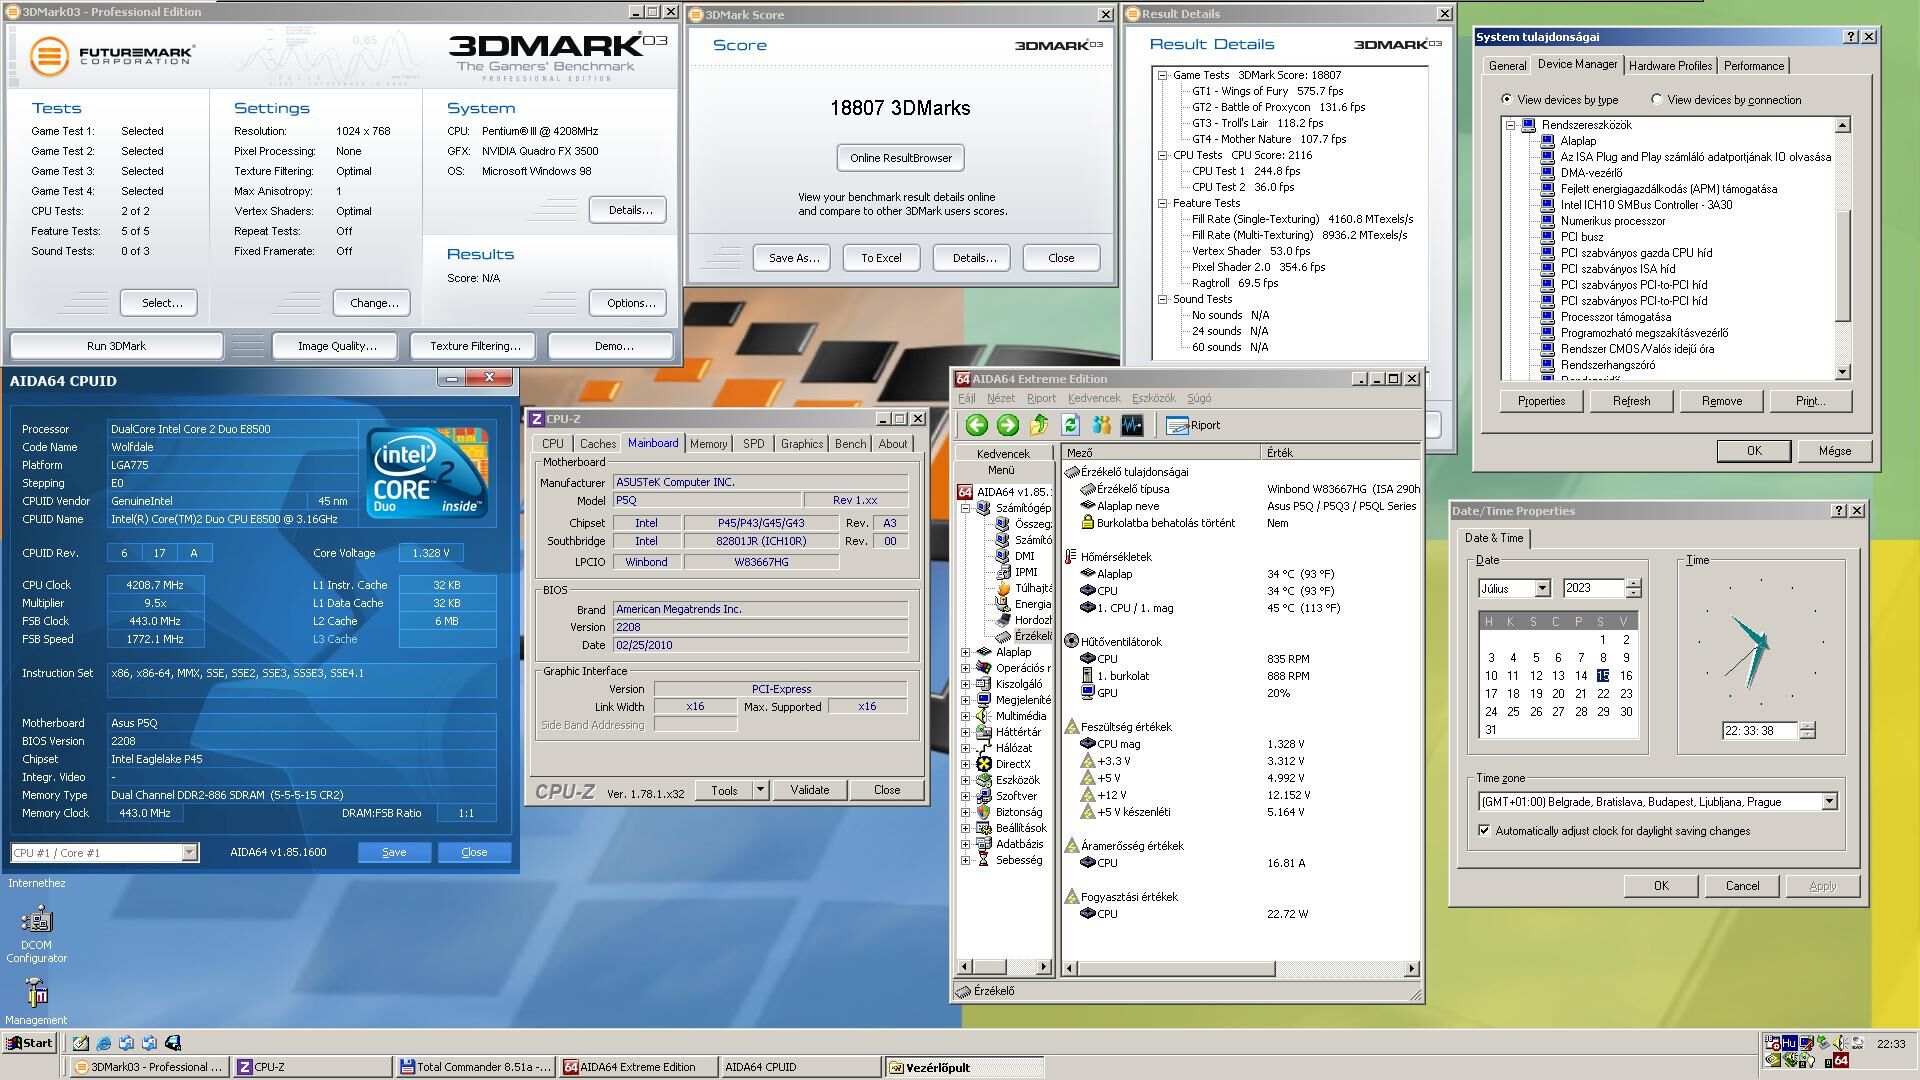
Task: Click the AIDA64 refresh toolbar icon
Action: coord(1070,425)
